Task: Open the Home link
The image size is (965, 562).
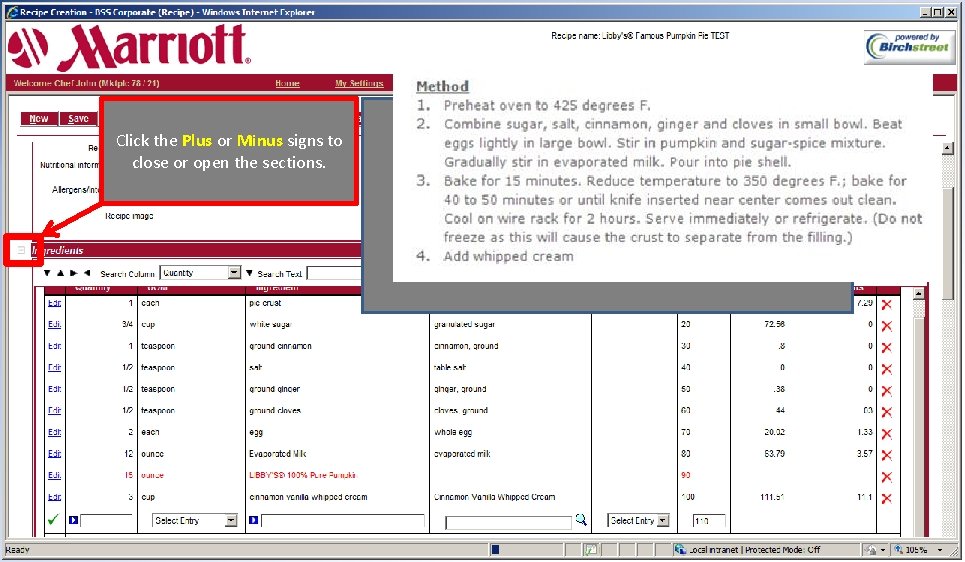Action: 287,83
